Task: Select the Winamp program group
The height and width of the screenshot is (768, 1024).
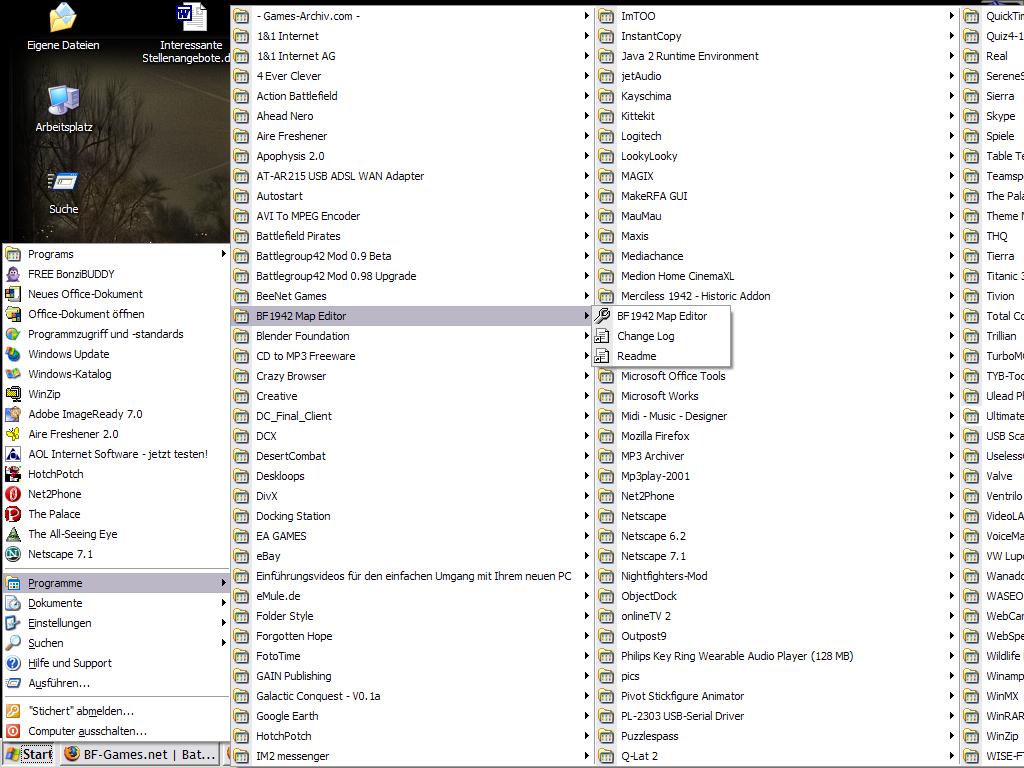Action: tap(993, 676)
